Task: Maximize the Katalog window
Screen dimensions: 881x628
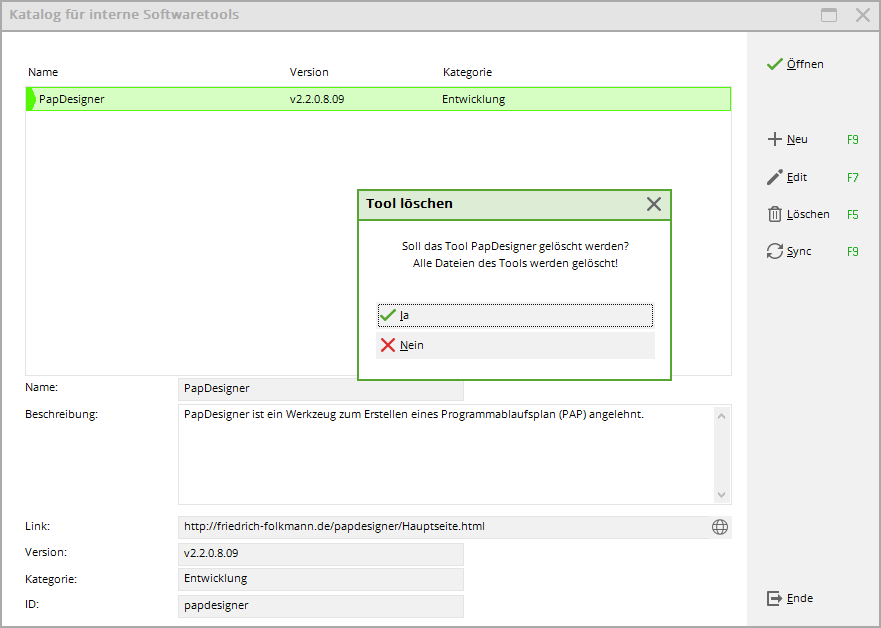Action: tap(829, 15)
